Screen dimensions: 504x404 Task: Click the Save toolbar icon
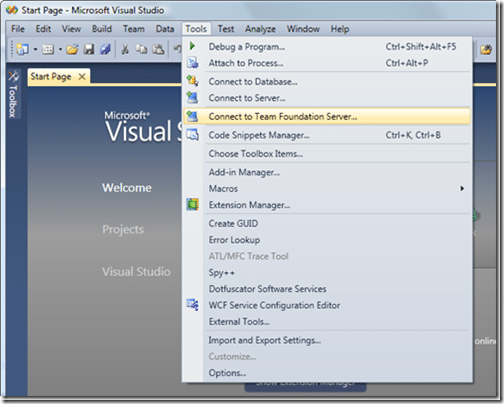pos(89,50)
